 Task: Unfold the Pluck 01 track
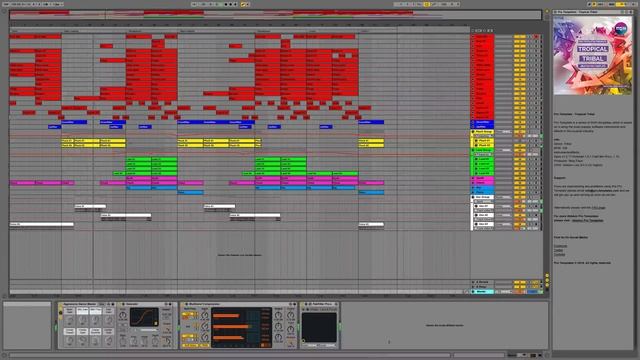(x=476, y=141)
